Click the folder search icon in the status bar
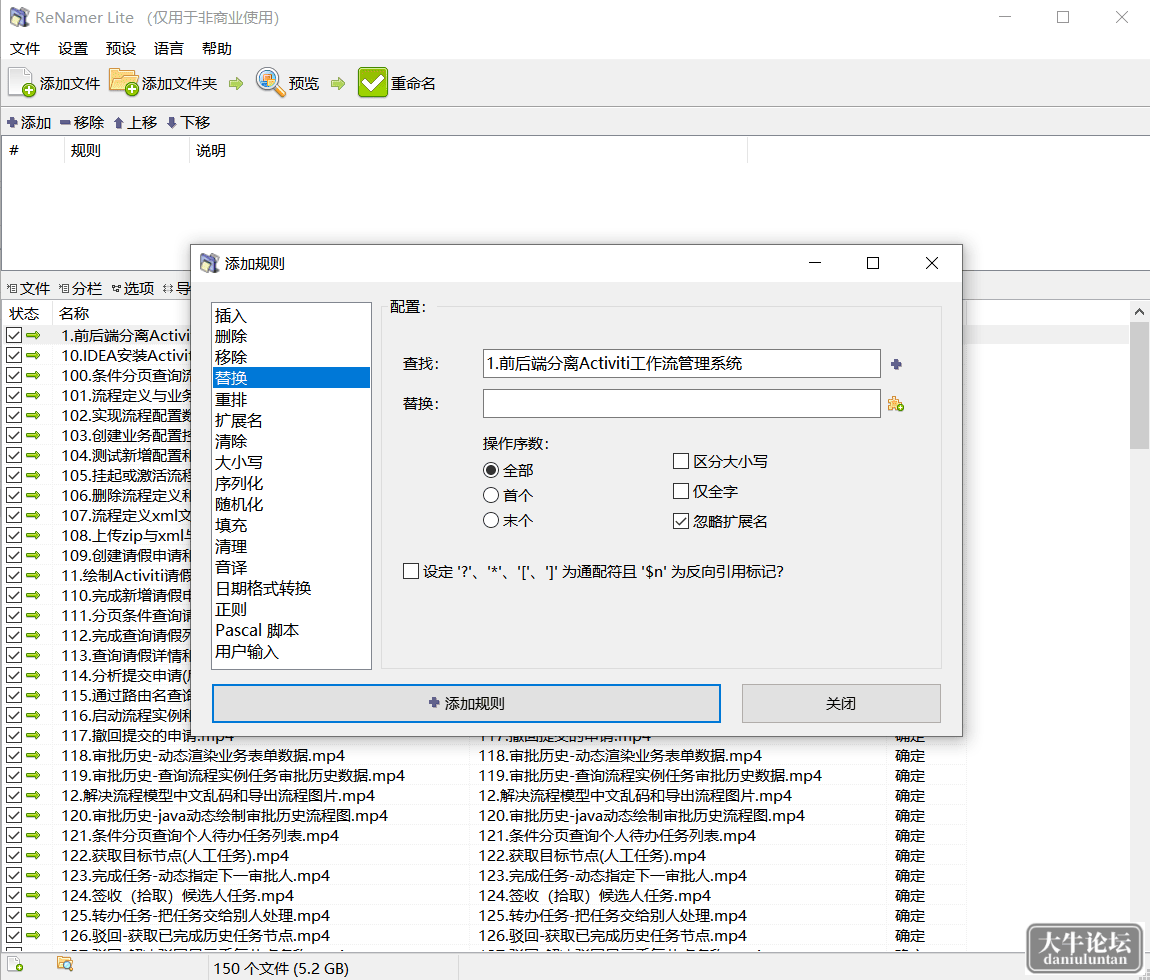 tap(65, 964)
